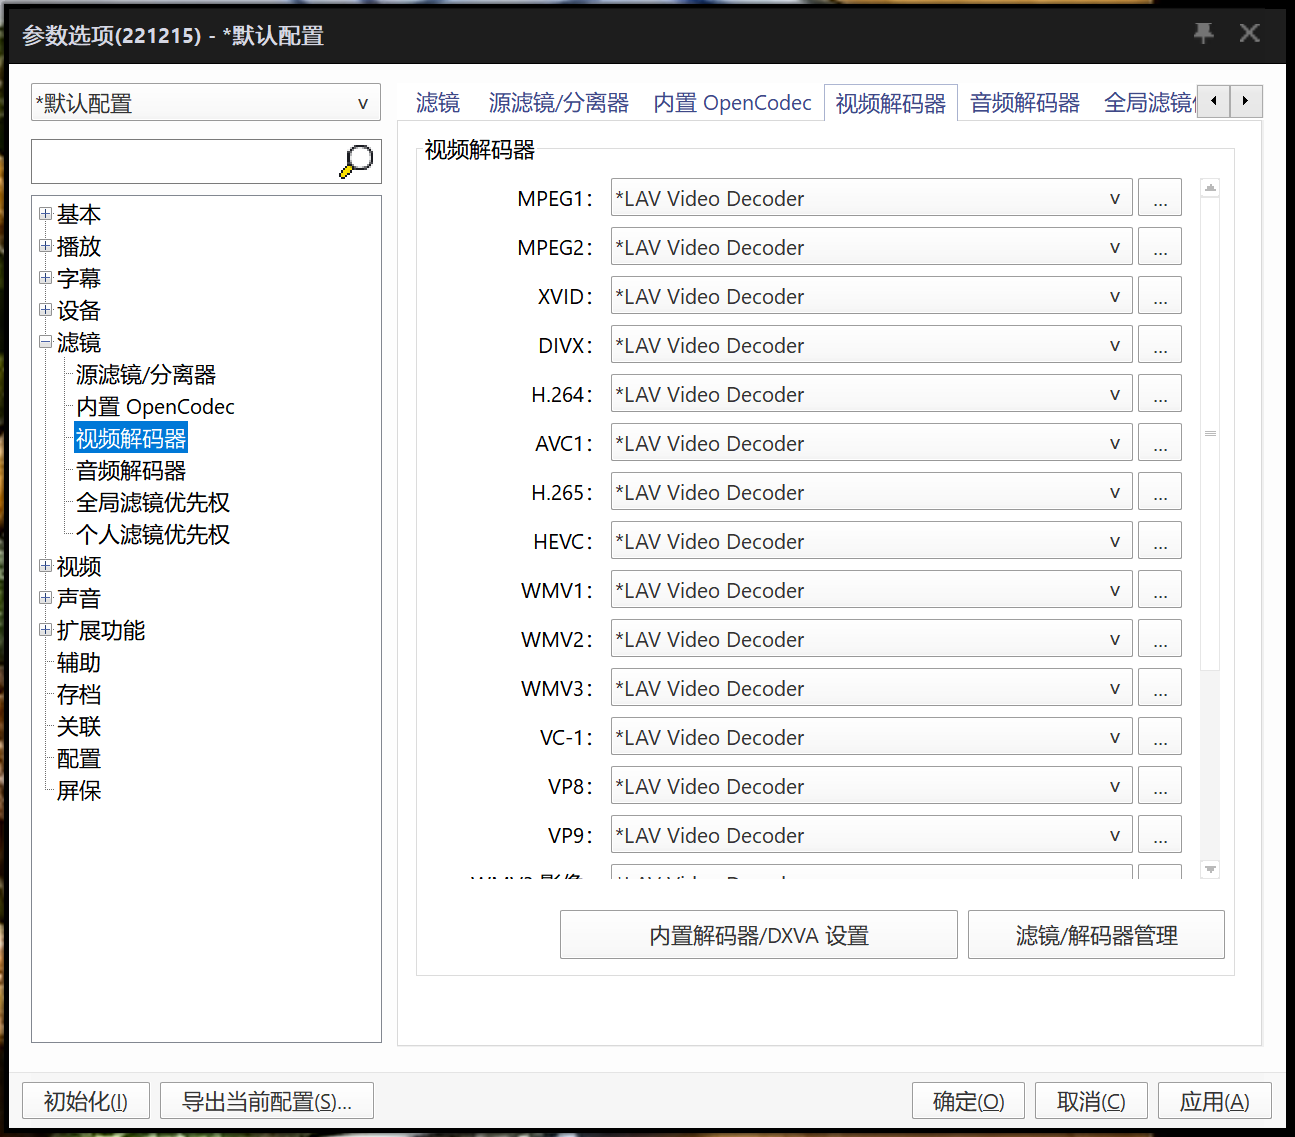Viewport: 1295px width, 1137px height.
Task: Select 屏保 in the sidebar list
Action: 78,790
